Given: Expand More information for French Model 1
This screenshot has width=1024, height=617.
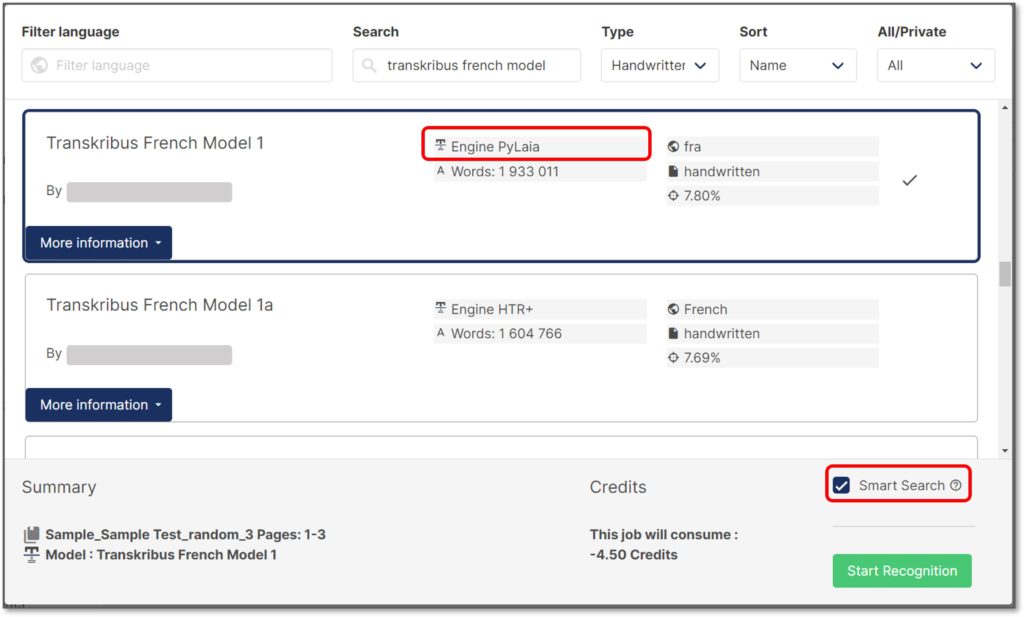Looking at the screenshot, I should [x=99, y=243].
